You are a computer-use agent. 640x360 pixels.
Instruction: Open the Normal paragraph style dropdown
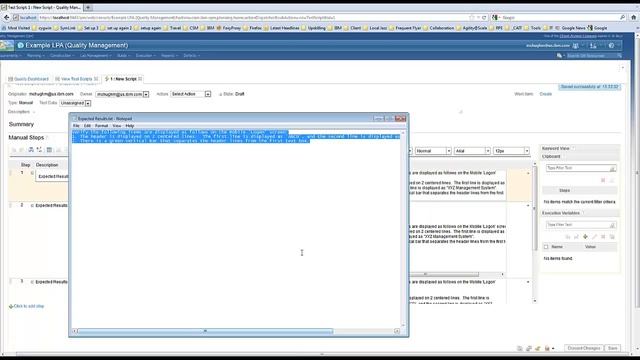pyautogui.click(x=449, y=151)
